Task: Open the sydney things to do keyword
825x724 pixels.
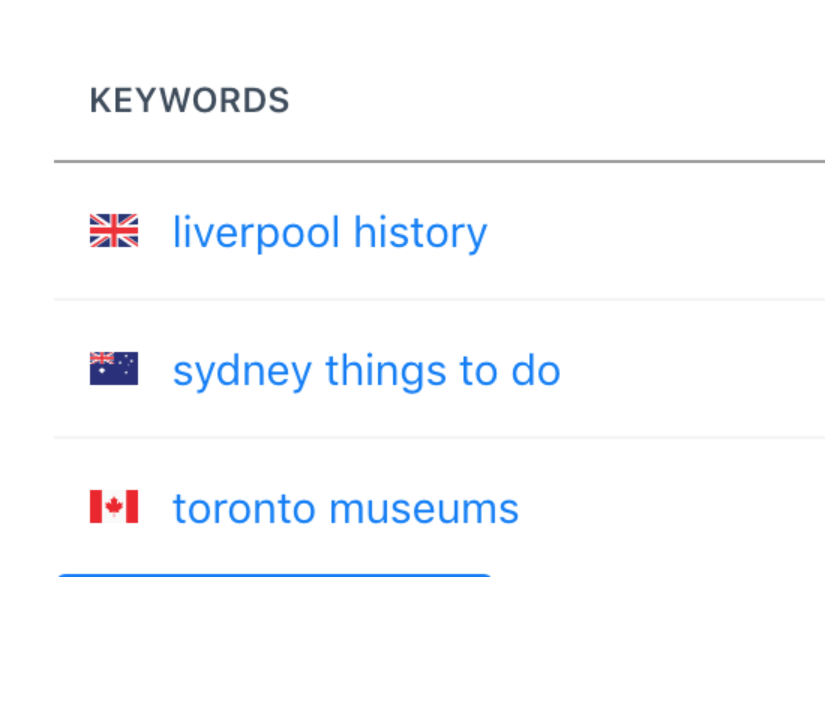Action: 367,371
